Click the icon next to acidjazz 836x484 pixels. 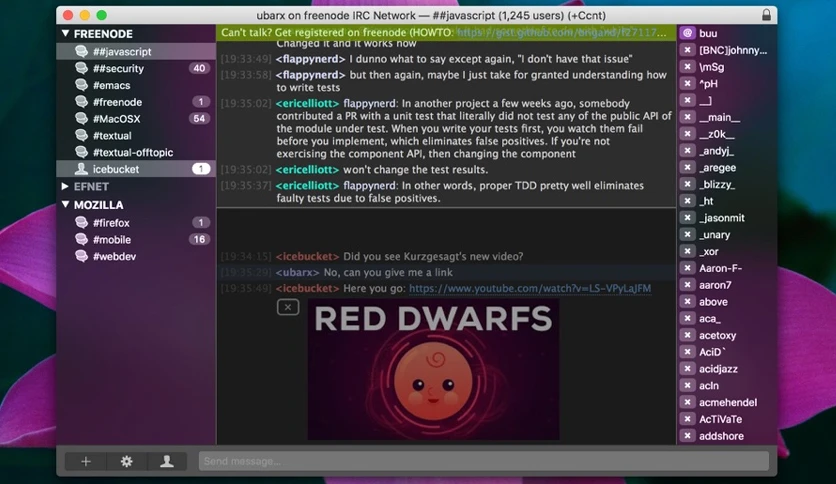pos(687,369)
